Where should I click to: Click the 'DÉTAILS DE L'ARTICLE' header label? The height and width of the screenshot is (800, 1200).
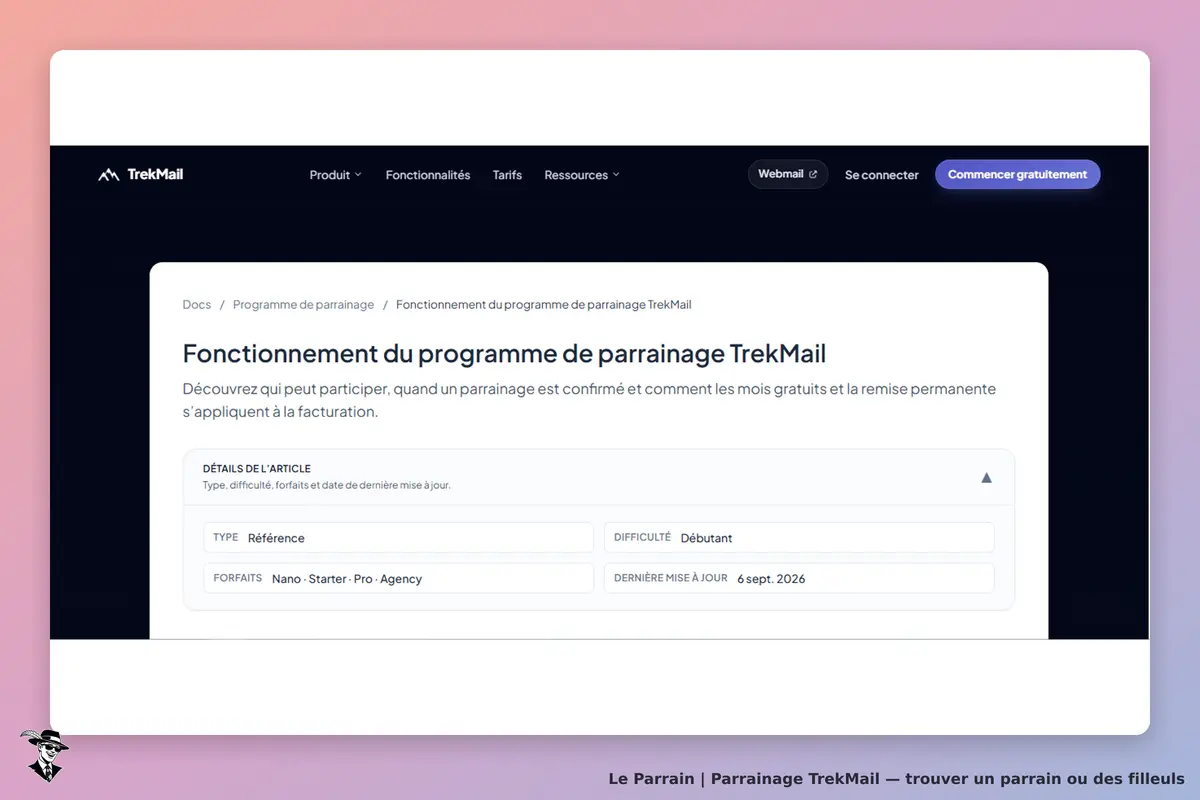[257, 469]
